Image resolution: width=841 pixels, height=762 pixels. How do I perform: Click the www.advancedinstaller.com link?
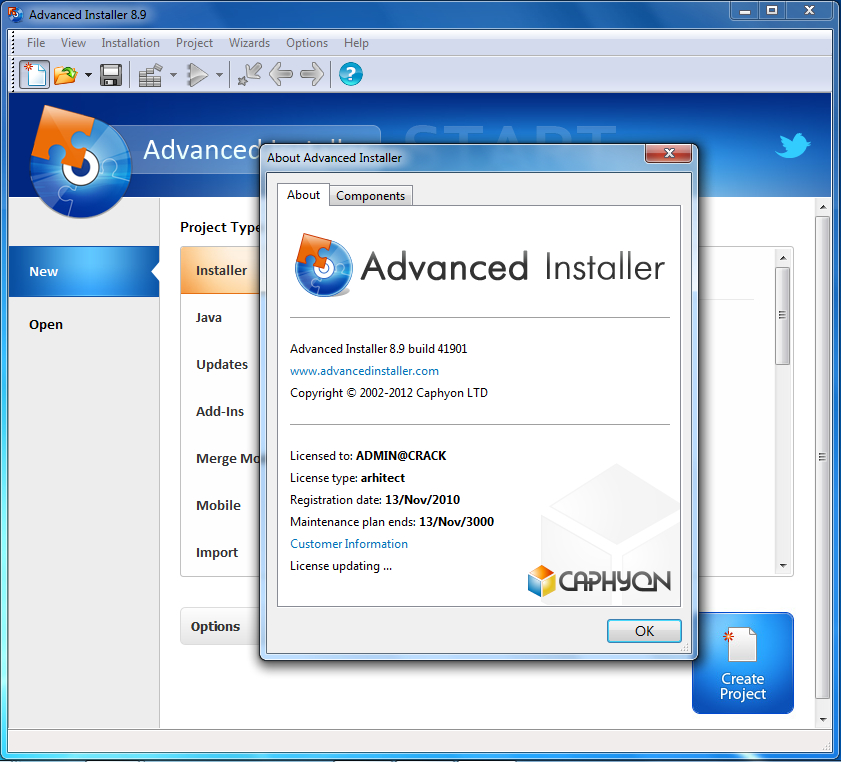point(363,370)
